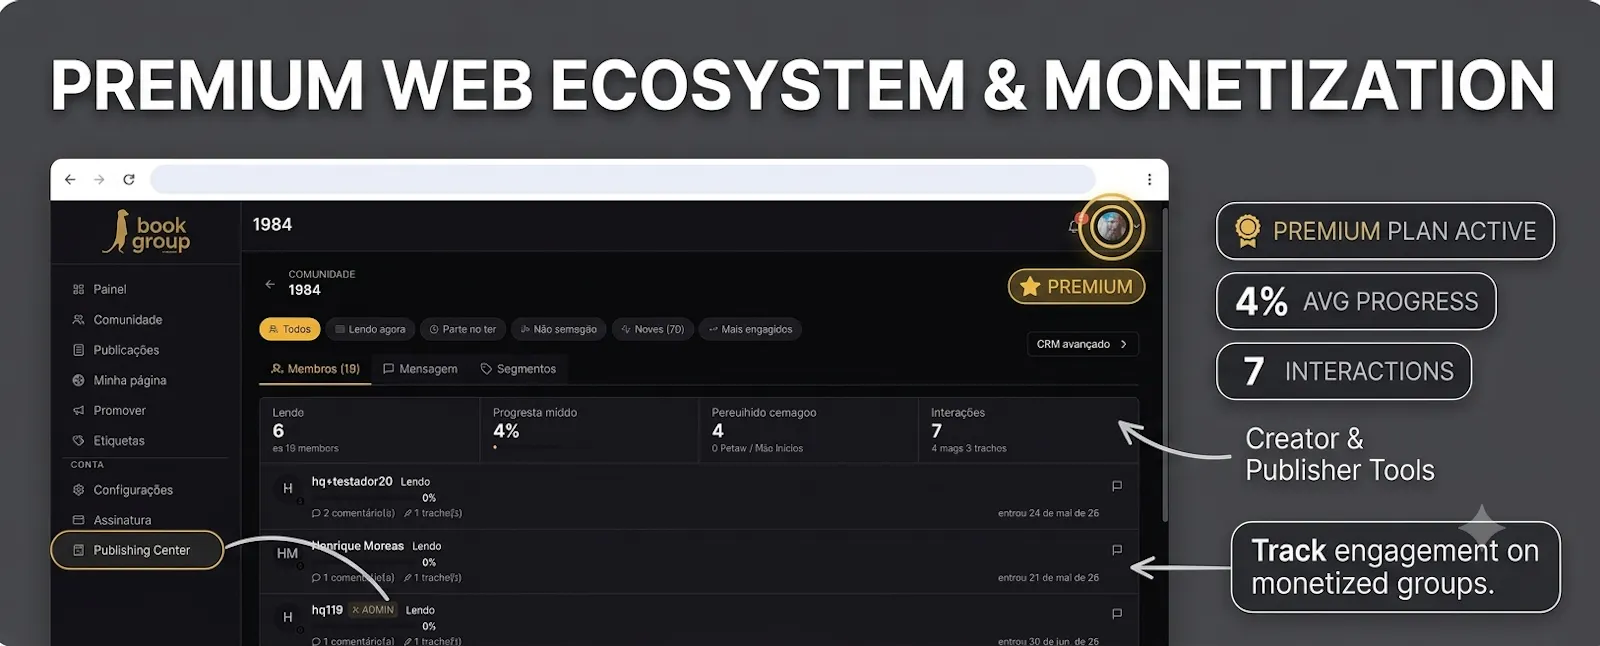This screenshot has width=1600, height=646.
Task: Click the Promover megaphone icon
Action: click(x=79, y=410)
